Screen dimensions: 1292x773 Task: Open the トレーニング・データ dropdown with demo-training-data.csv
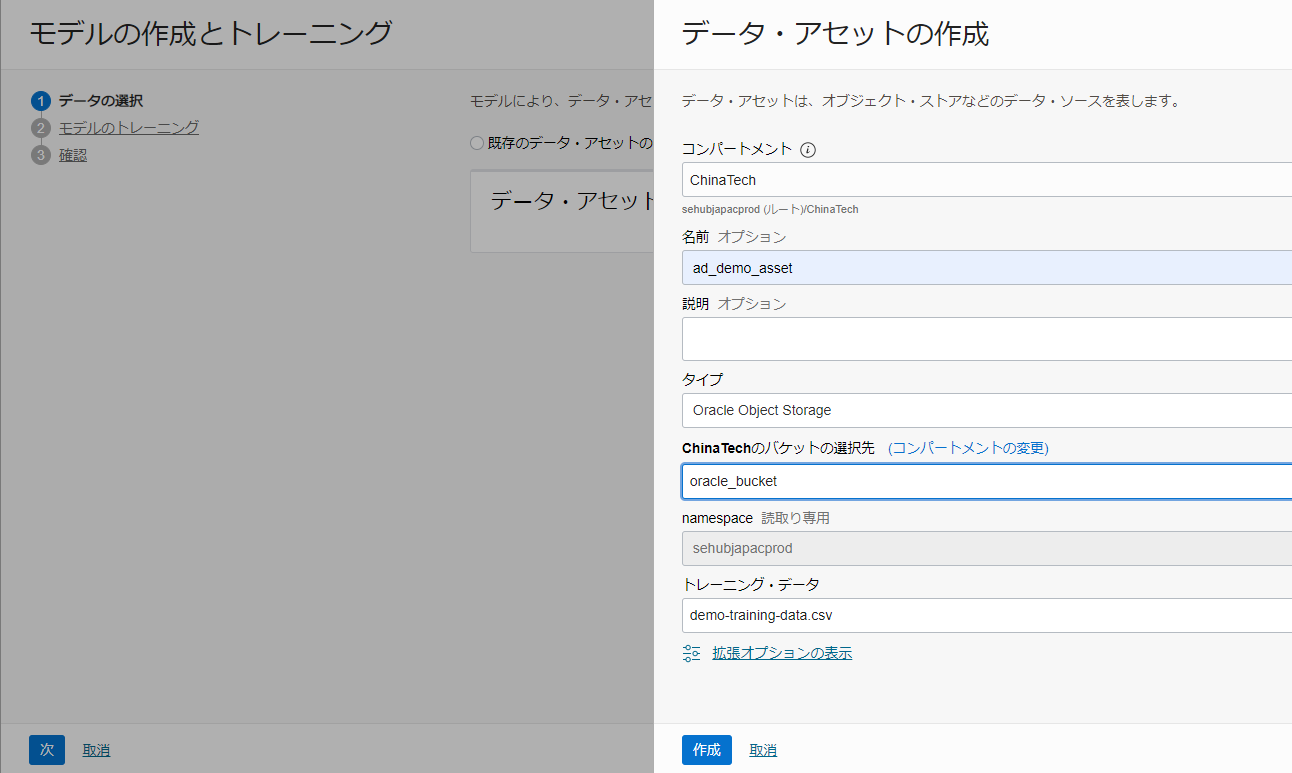[x=986, y=615]
